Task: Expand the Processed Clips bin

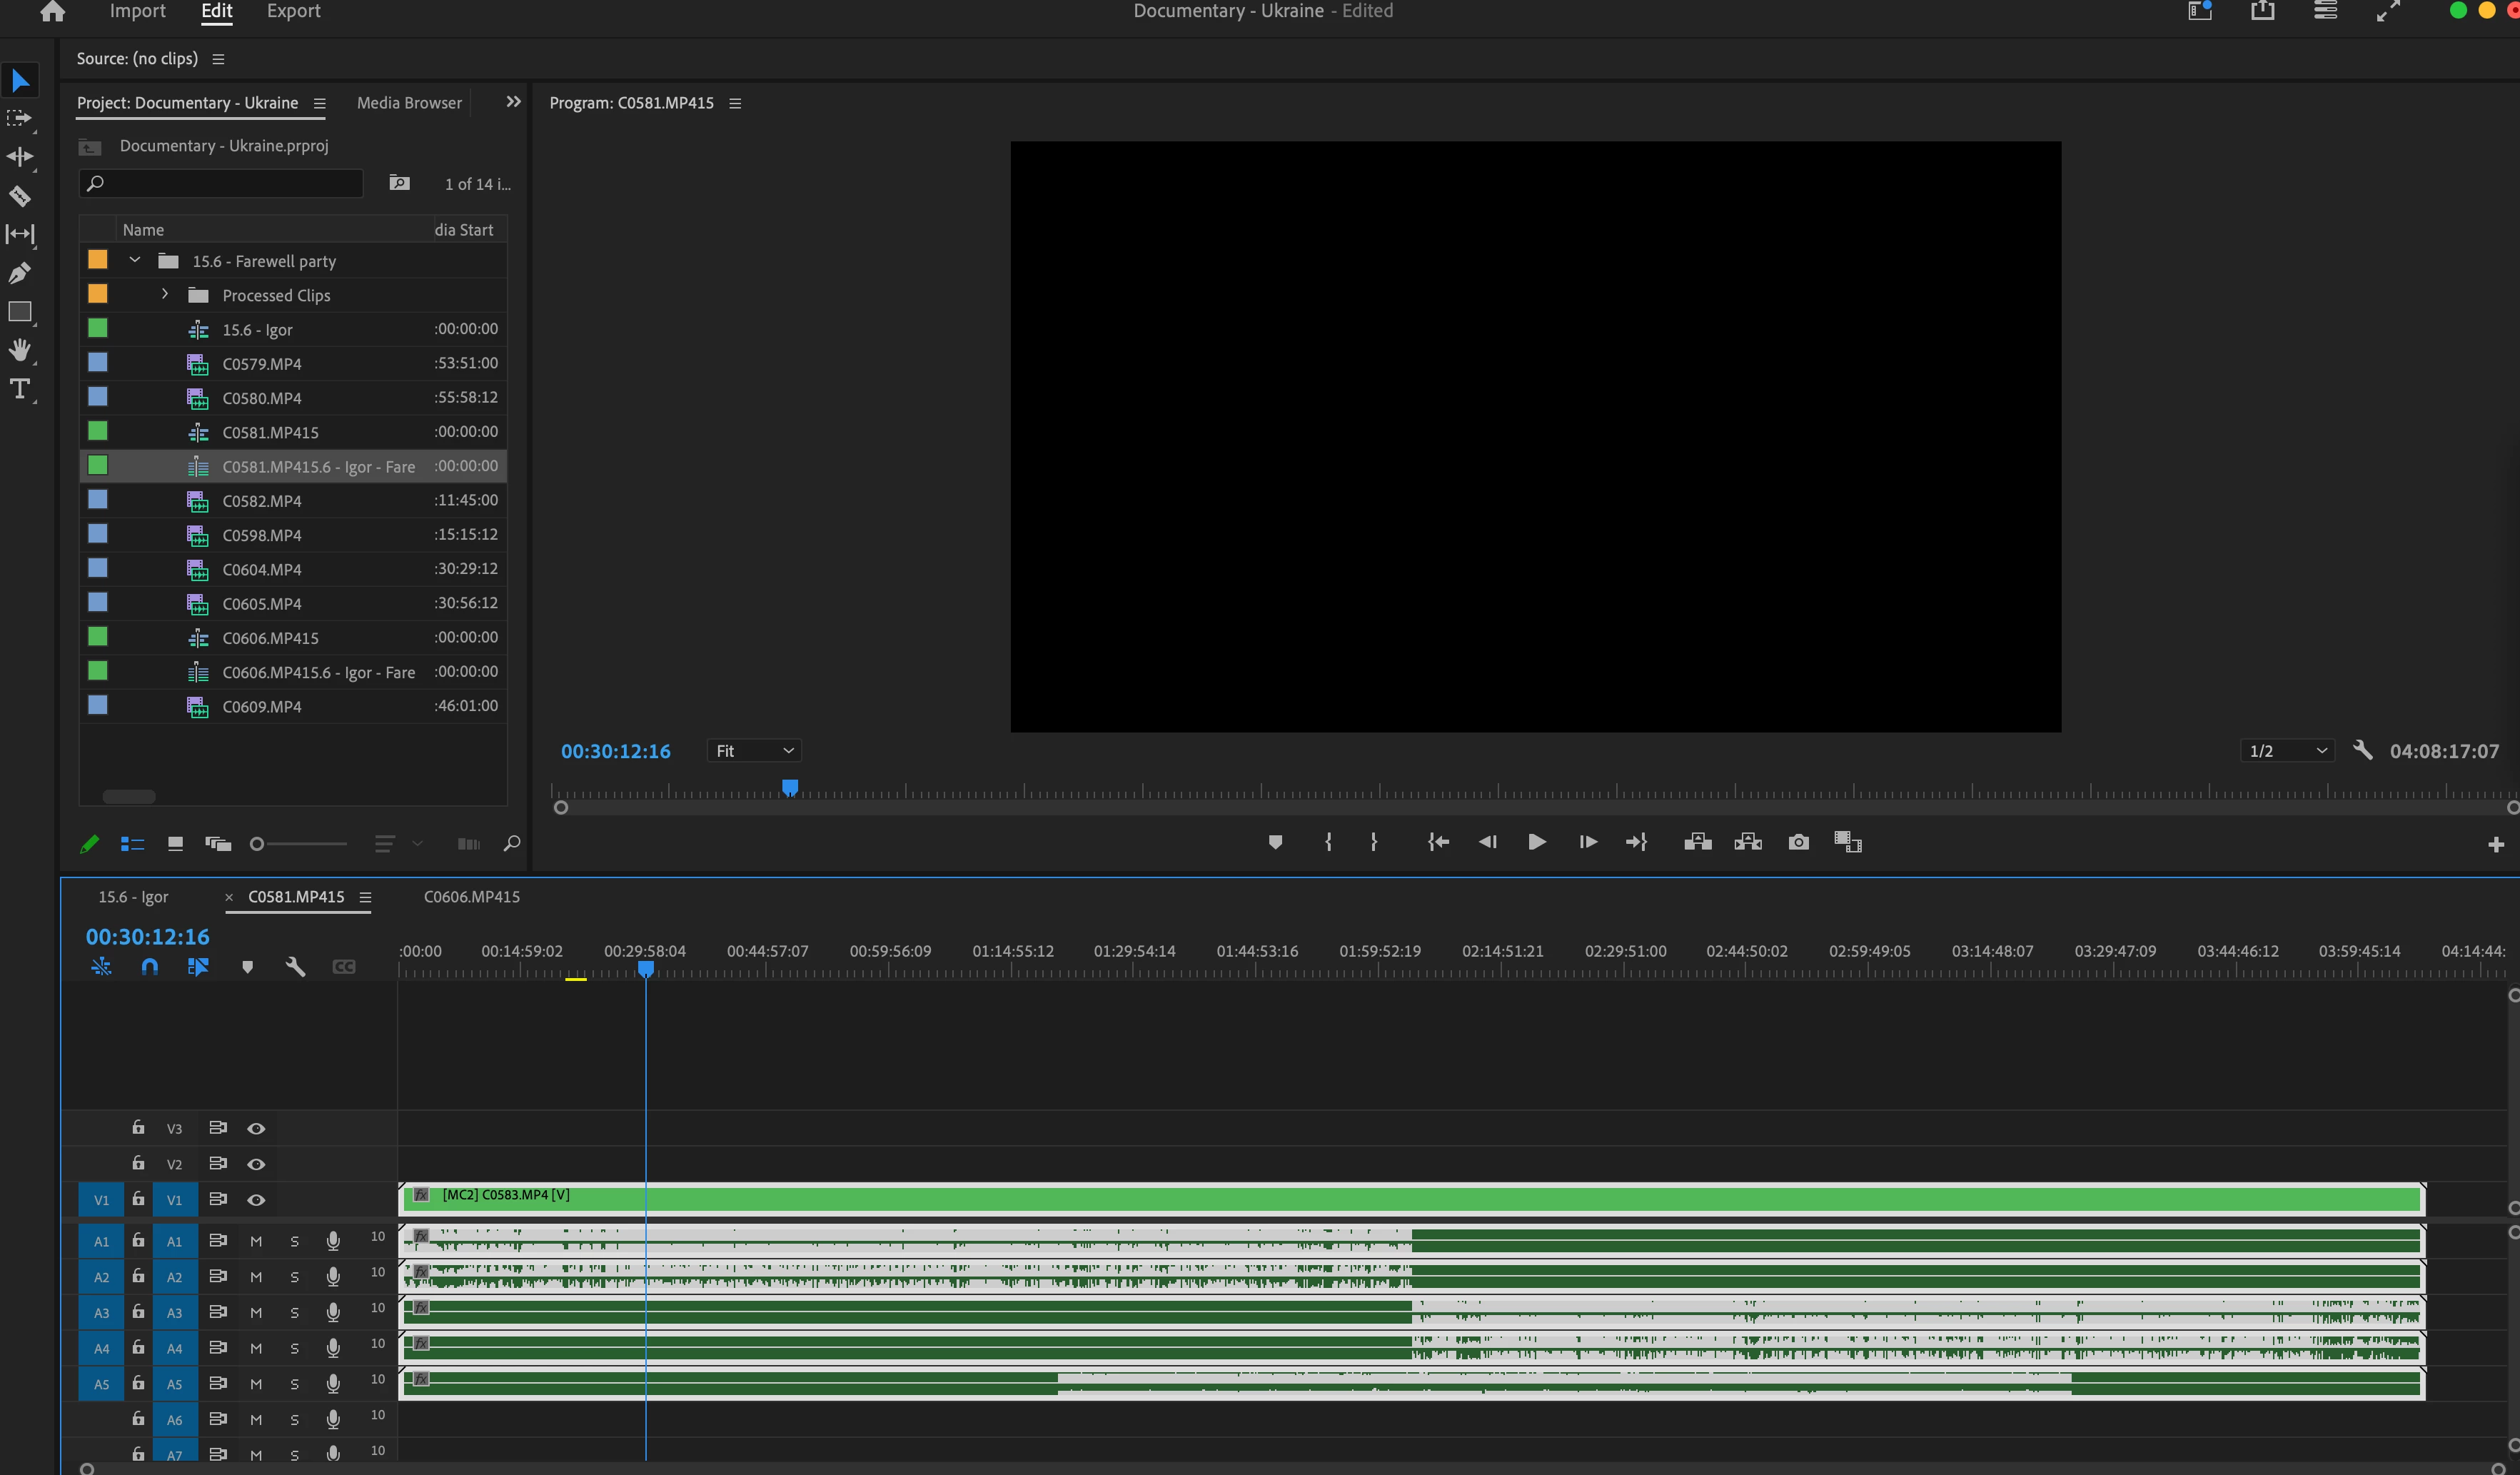Action: click(x=165, y=295)
